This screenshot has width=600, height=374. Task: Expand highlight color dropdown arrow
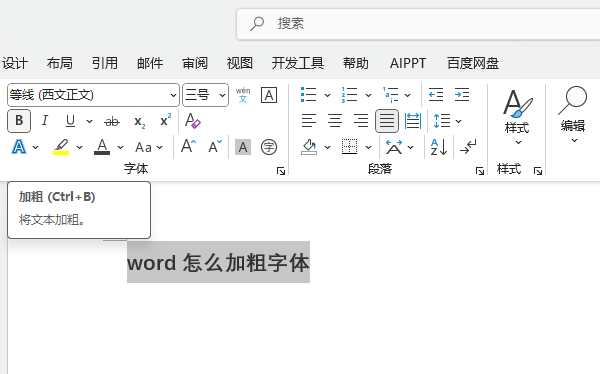(x=79, y=147)
